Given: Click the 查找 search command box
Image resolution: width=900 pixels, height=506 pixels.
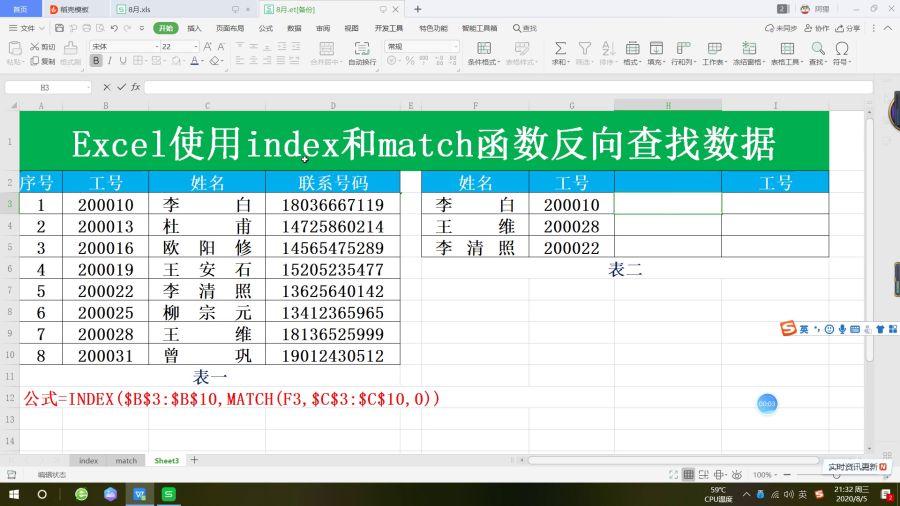Looking at the screenshot, I should 525,28.
